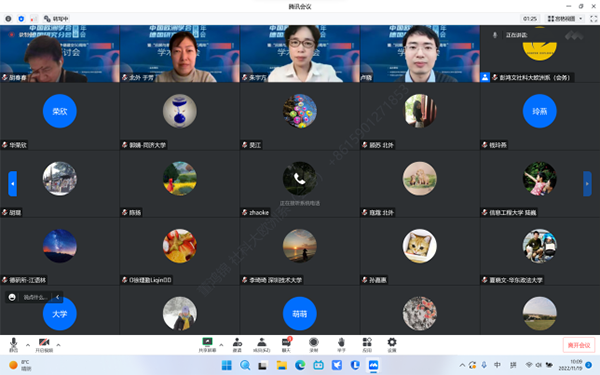Click Tencent Meeting taskbar icon
This screenshot has width=600, height=375.
tap(373, 365)
